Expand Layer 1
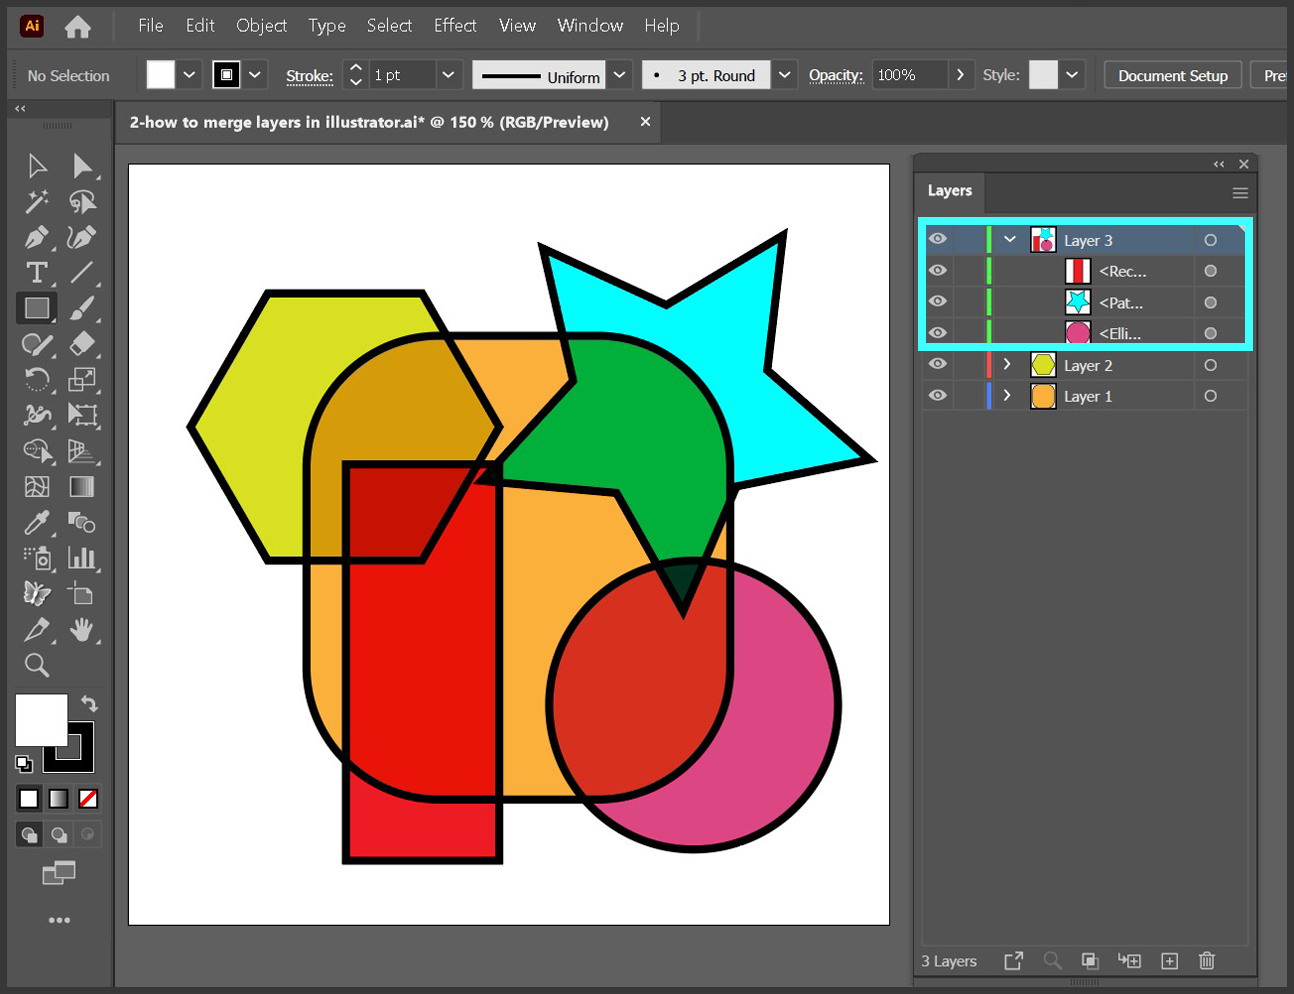Viewport: 1294px width, 994px height. [1007, 395]
